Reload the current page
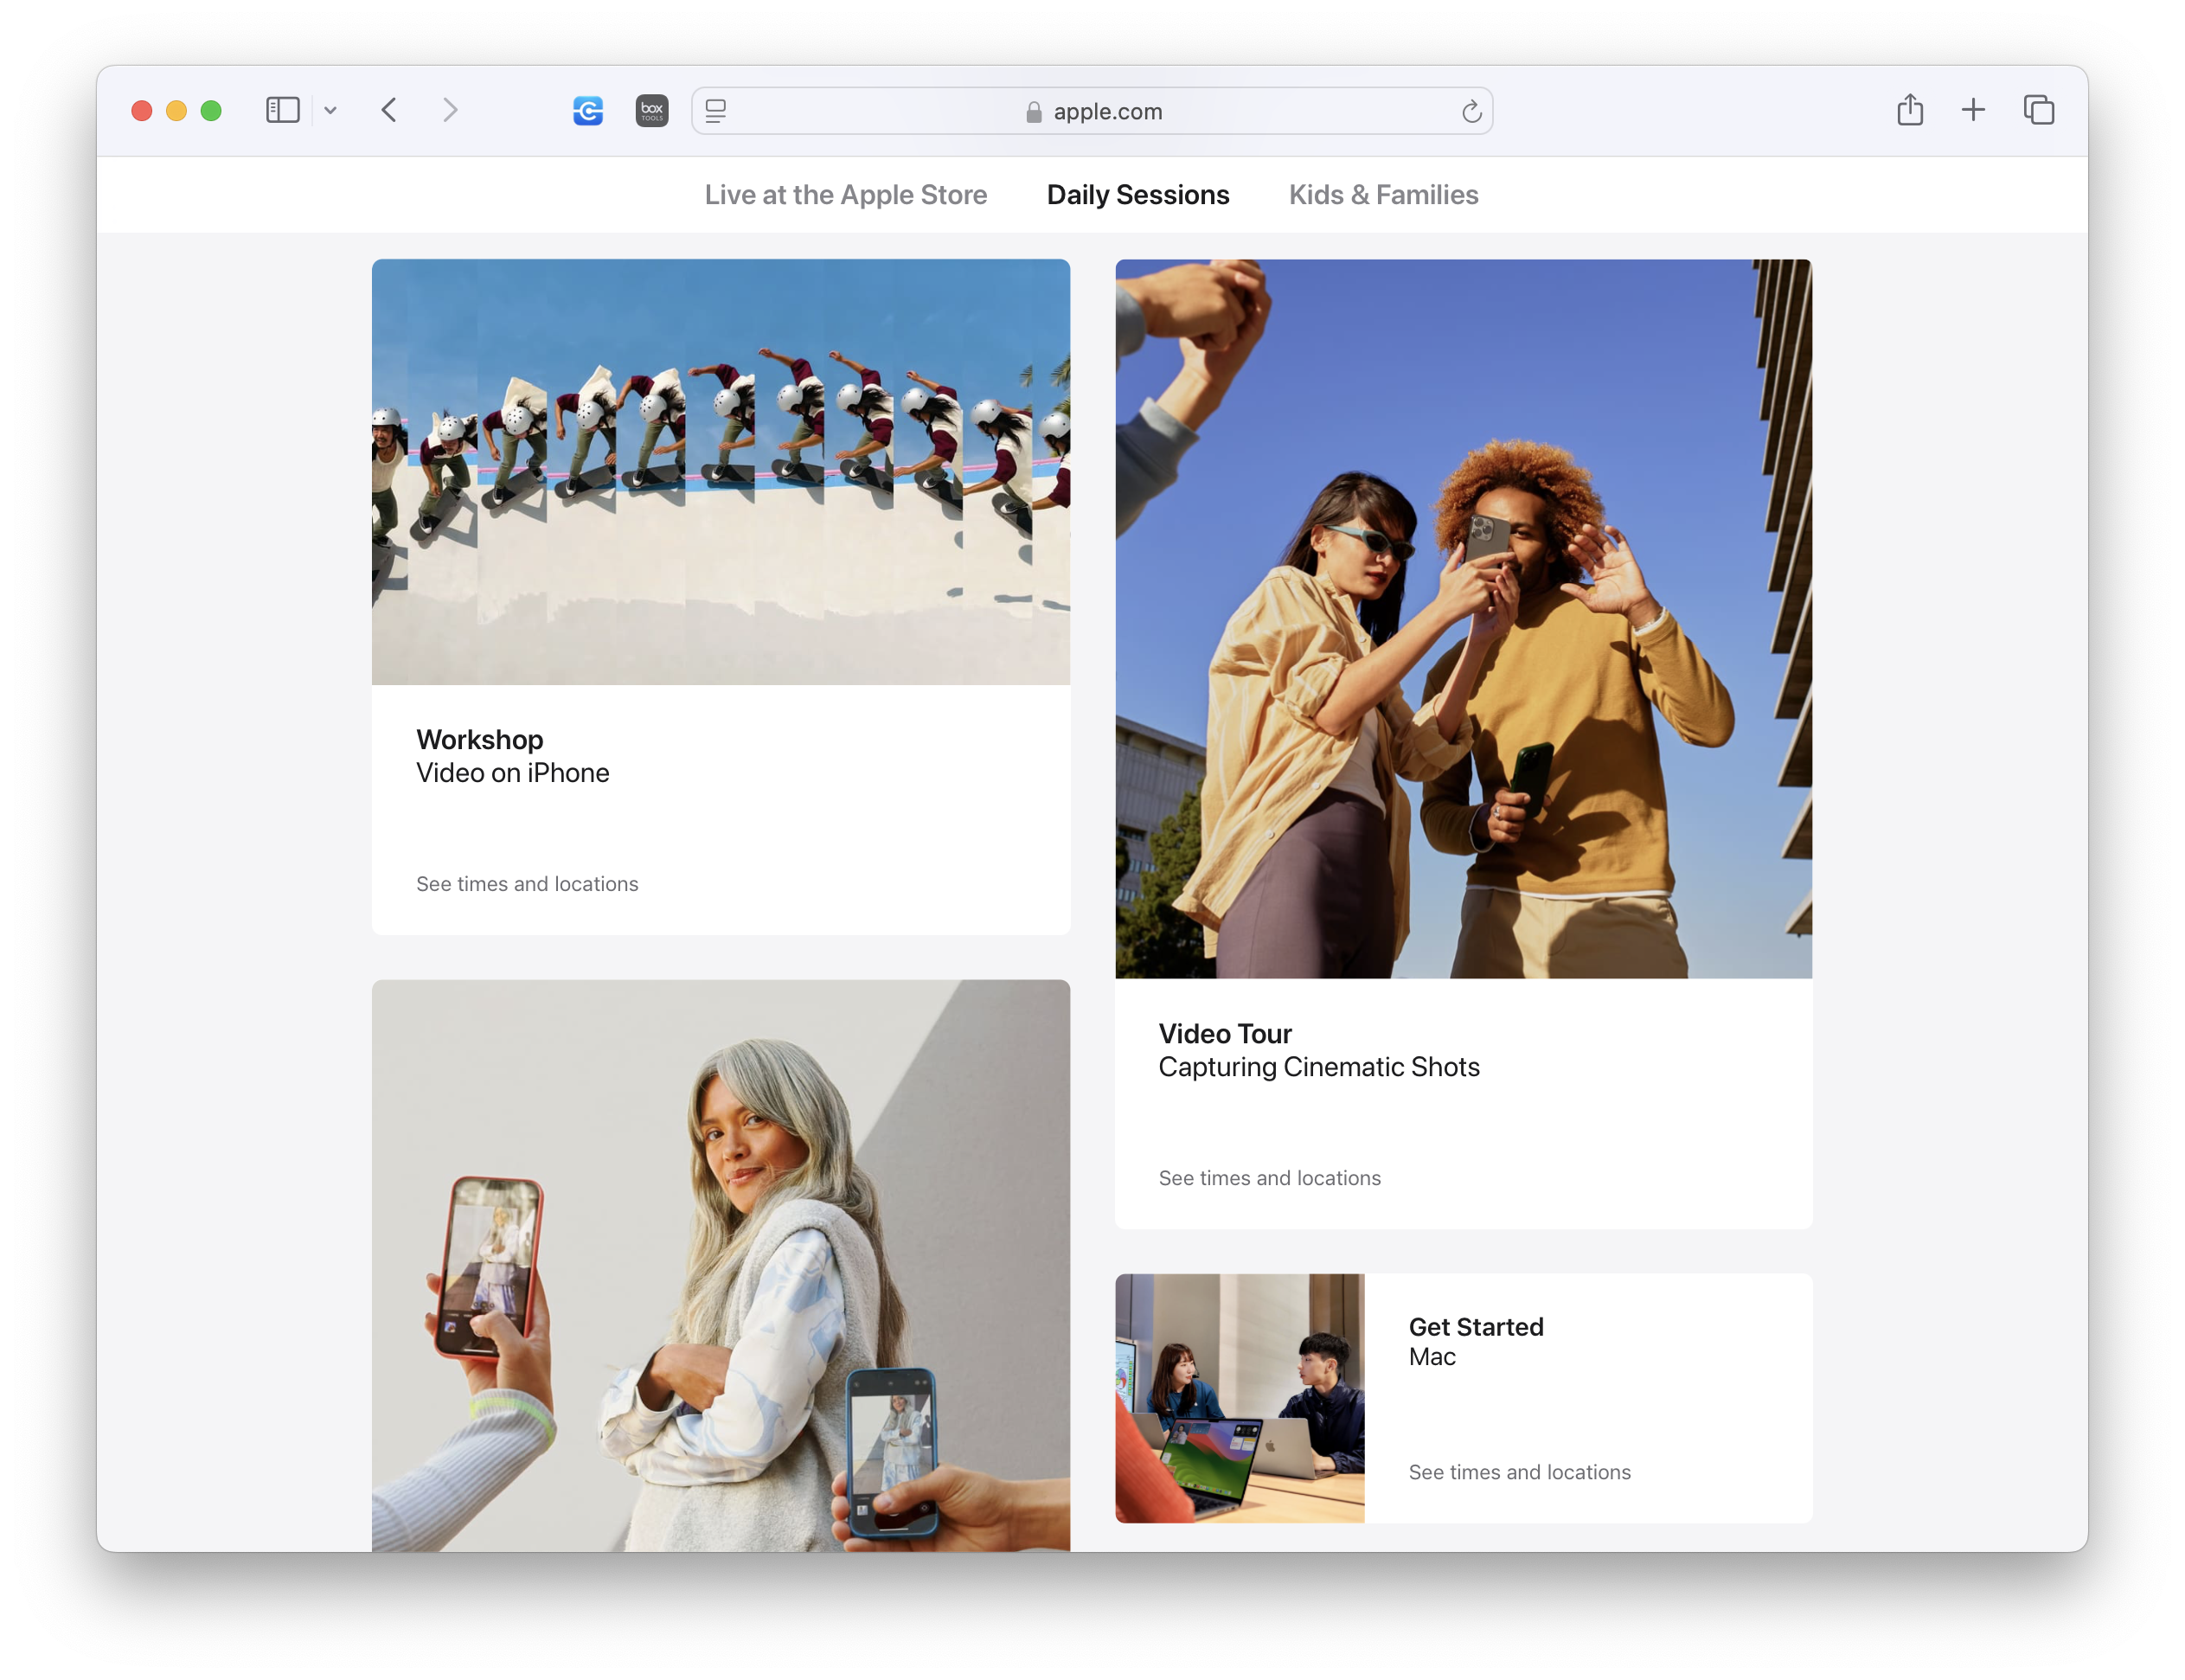The width and height of the screenshot is (2185, 1680). click(1471, 111)
